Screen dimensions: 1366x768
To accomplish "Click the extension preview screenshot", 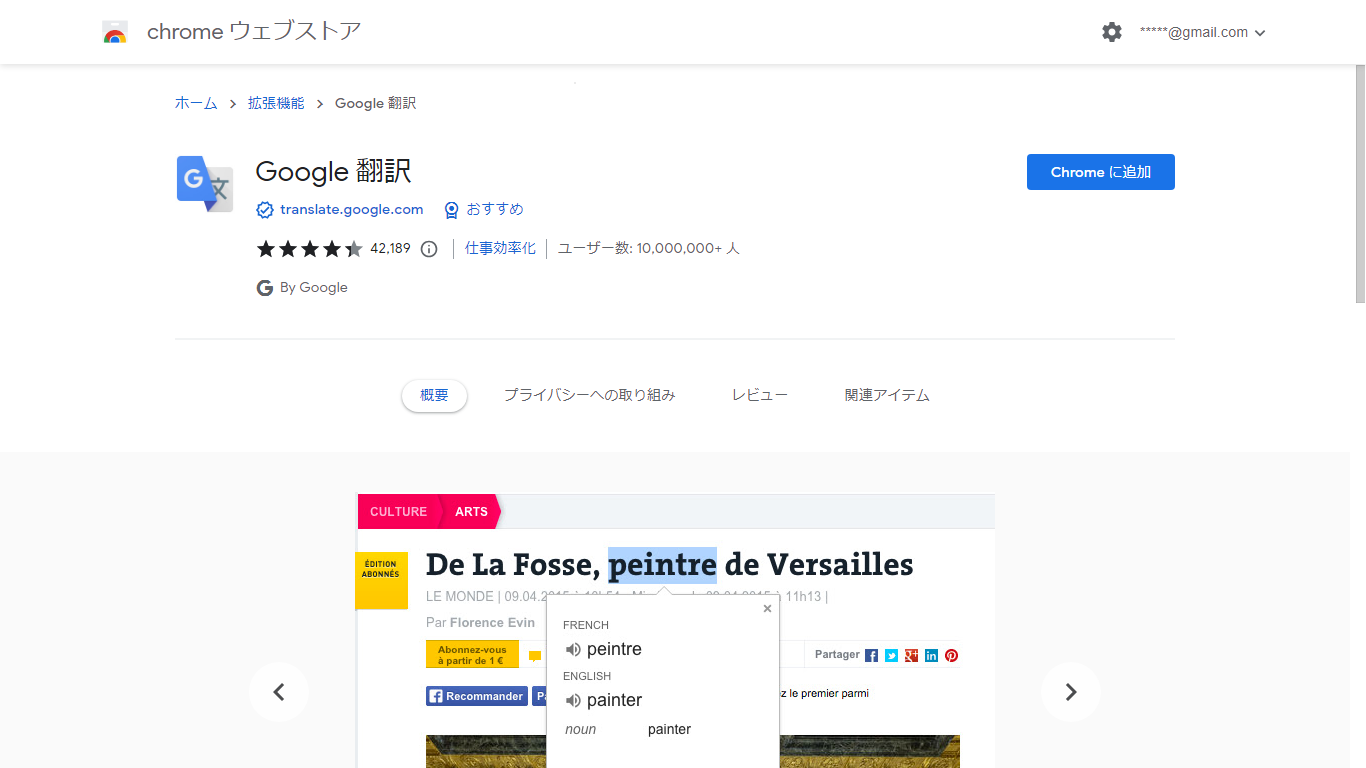I will tap(676, 631).
